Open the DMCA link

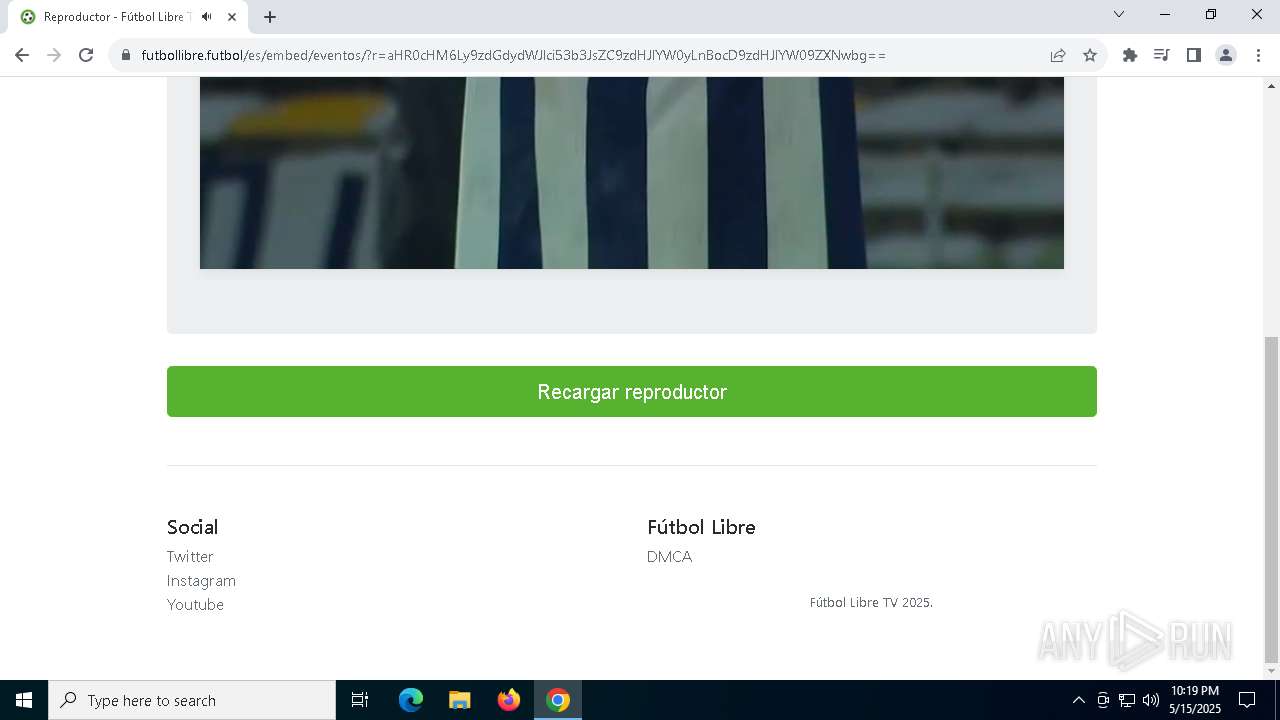click(669, 556)
